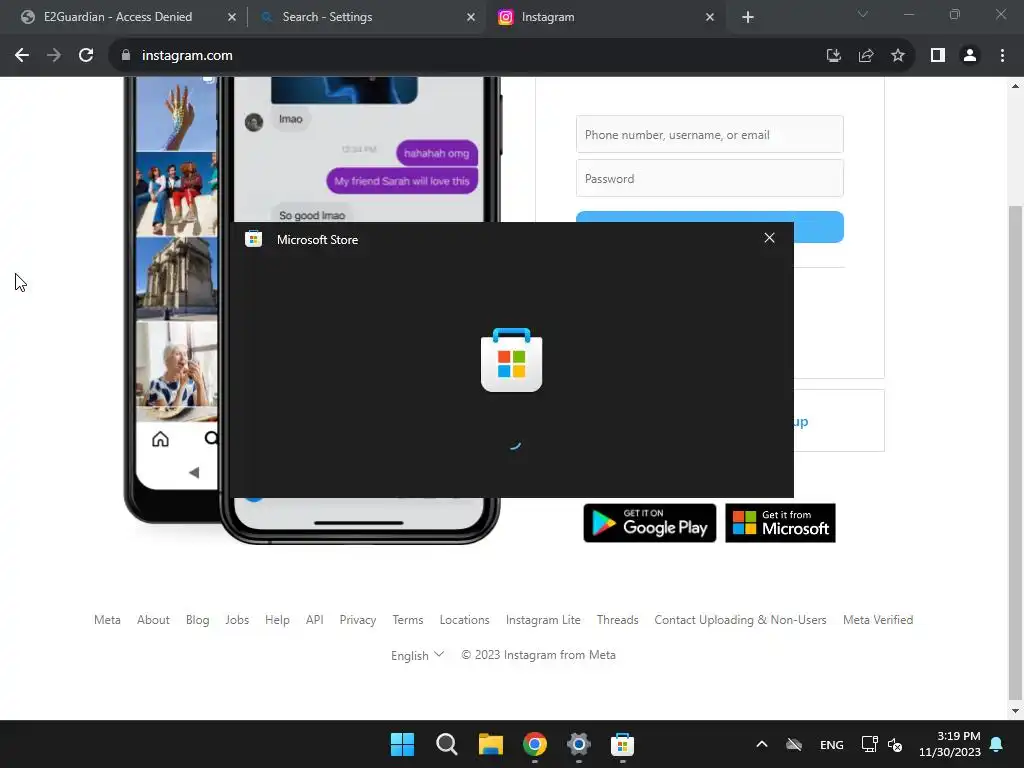Open the tab search chevron
Screen dimensions: 1024x768
coord(863,14)
